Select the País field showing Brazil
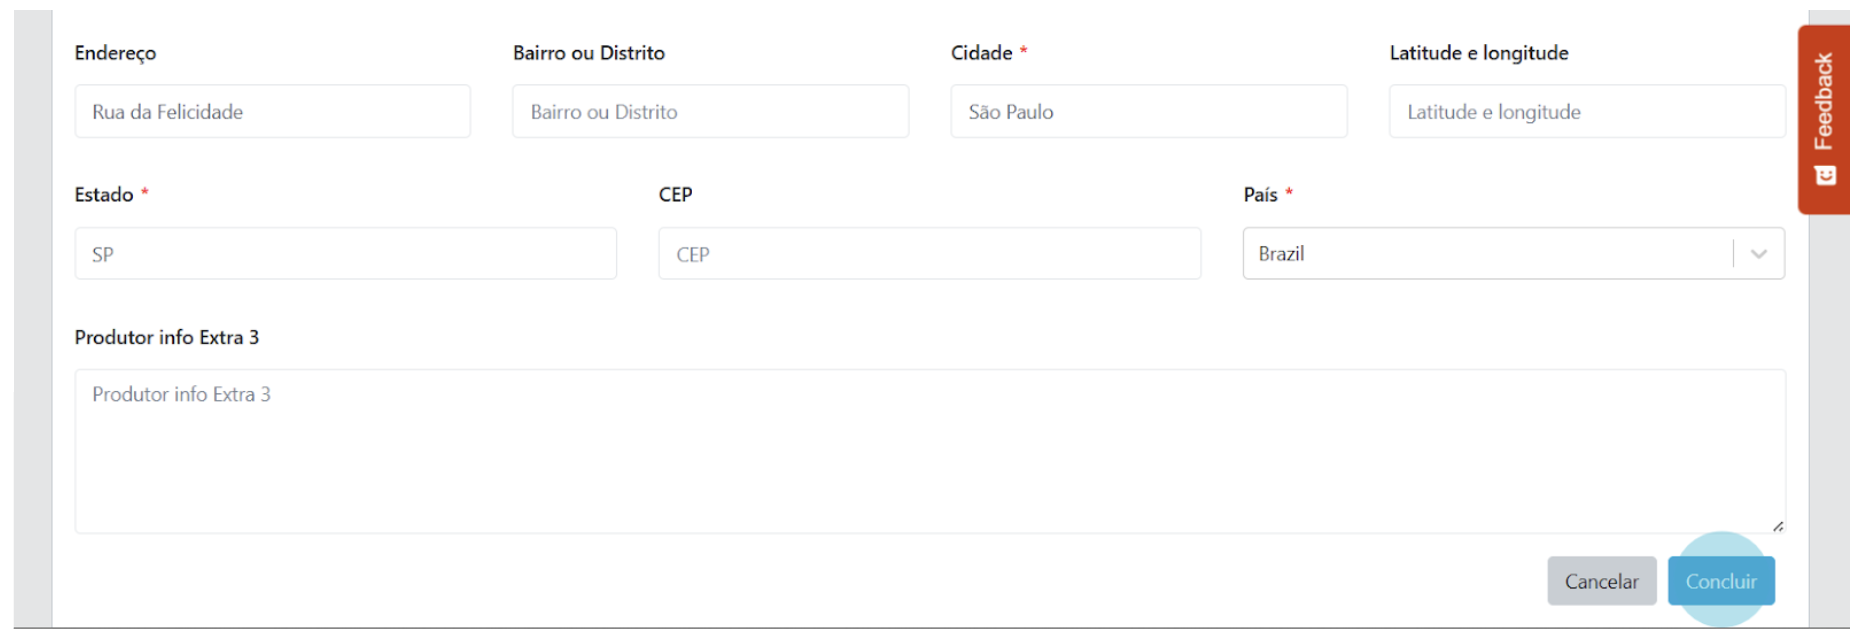 pyautogui.click(x=1513, y=253)
